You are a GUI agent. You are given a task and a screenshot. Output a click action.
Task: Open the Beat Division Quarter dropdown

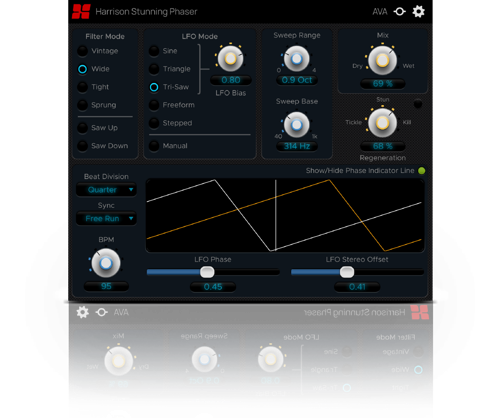106,190
